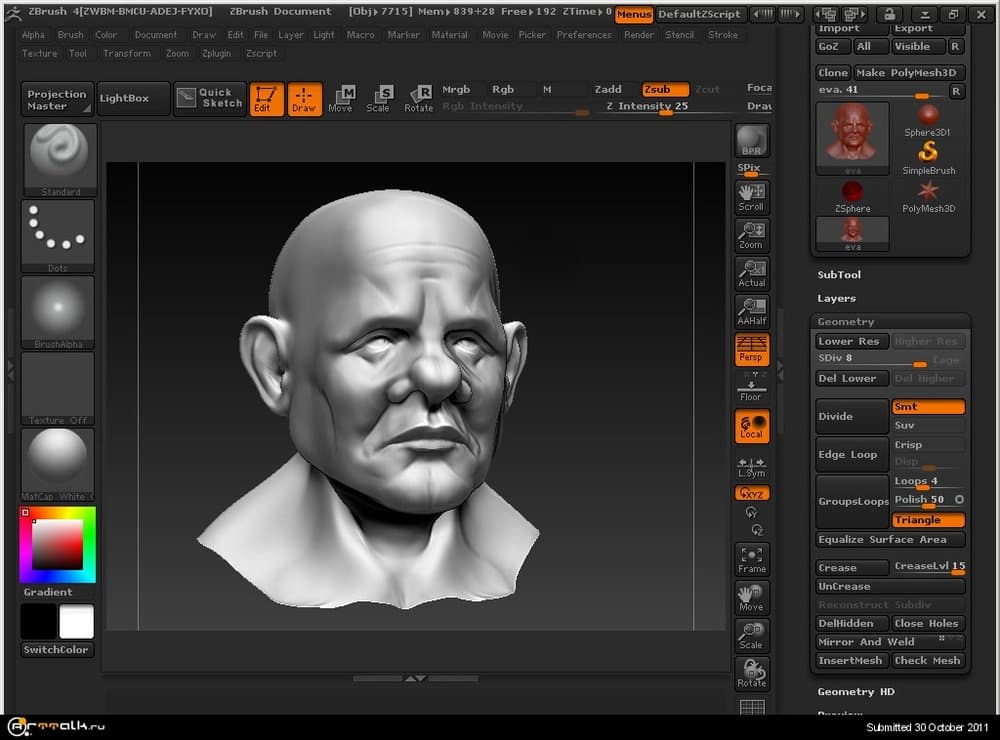Click the Scroll canvas icon

pos(751,196)
